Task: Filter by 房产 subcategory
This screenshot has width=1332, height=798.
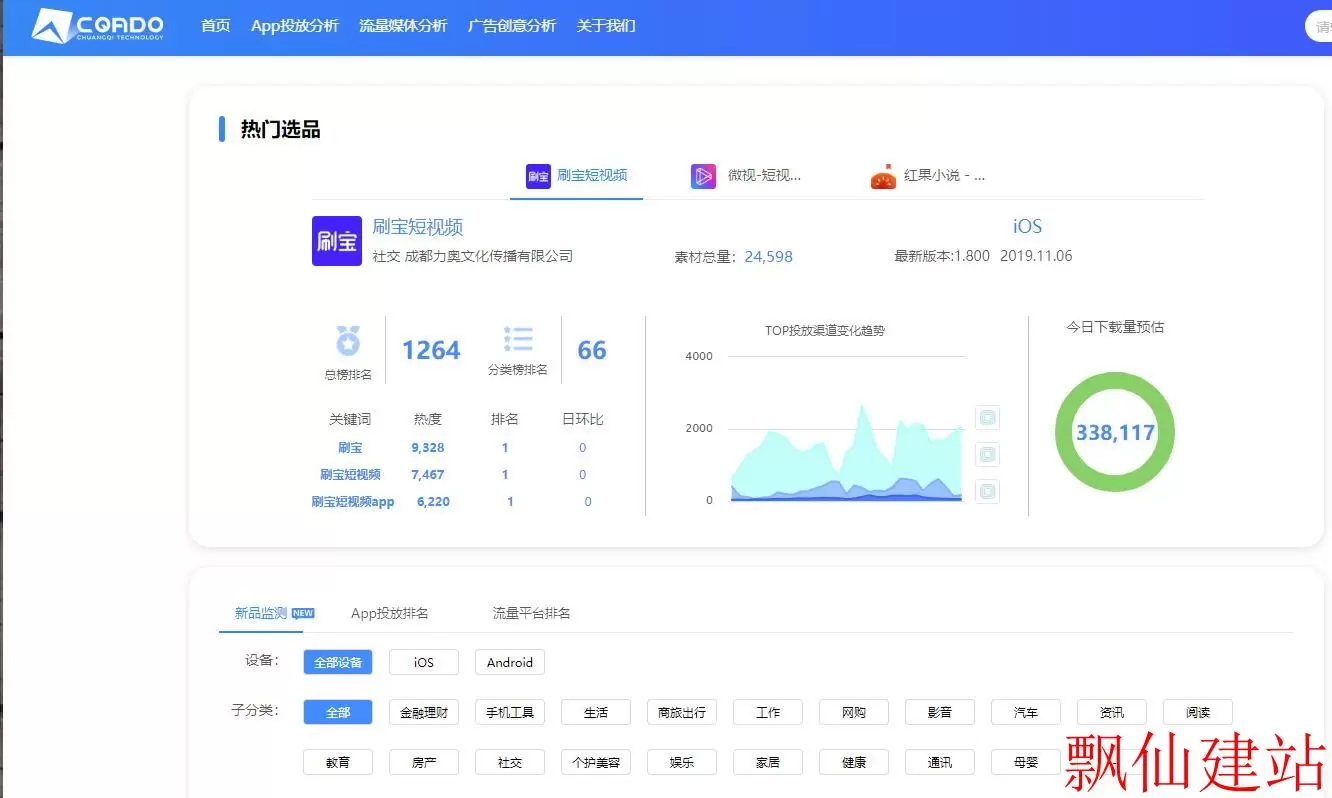Action: click(x=424, y=762)
